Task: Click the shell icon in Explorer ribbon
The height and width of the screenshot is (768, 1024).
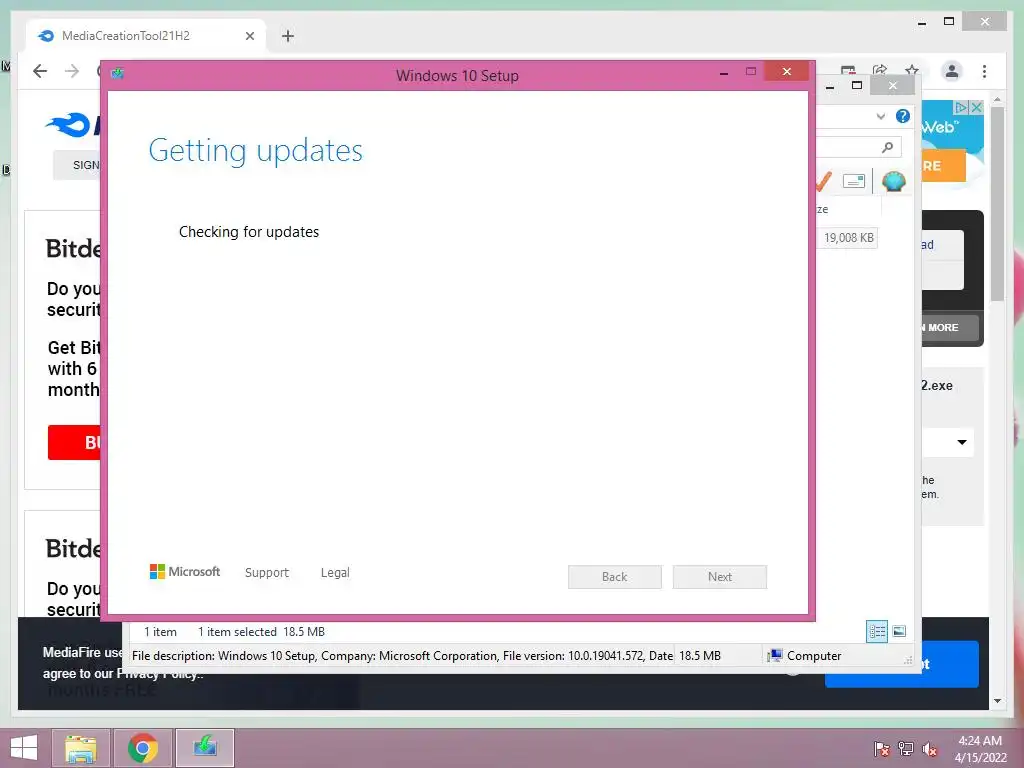Action: coord(893,182)
